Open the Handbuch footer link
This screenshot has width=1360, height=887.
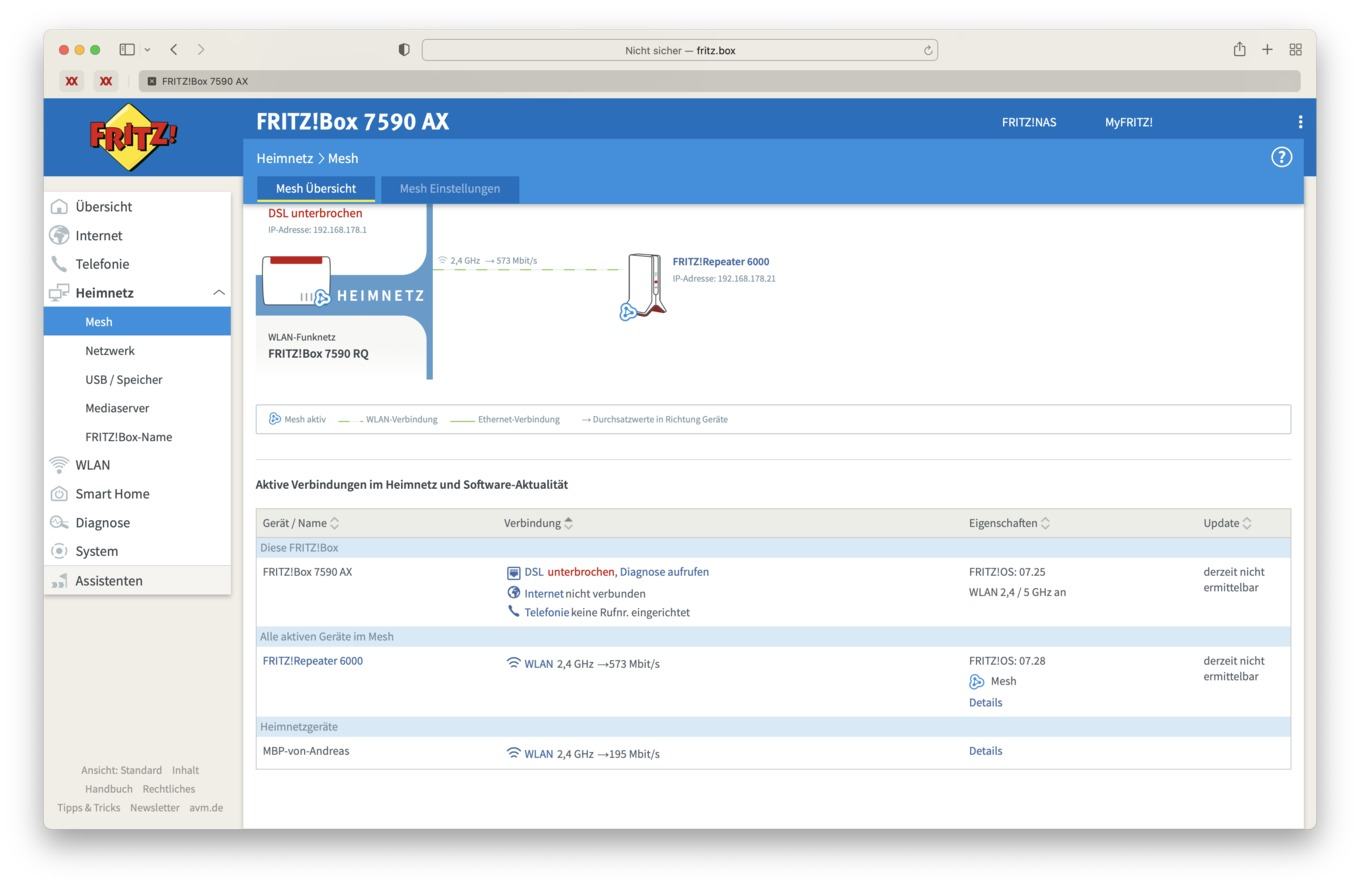coord(108,789)
